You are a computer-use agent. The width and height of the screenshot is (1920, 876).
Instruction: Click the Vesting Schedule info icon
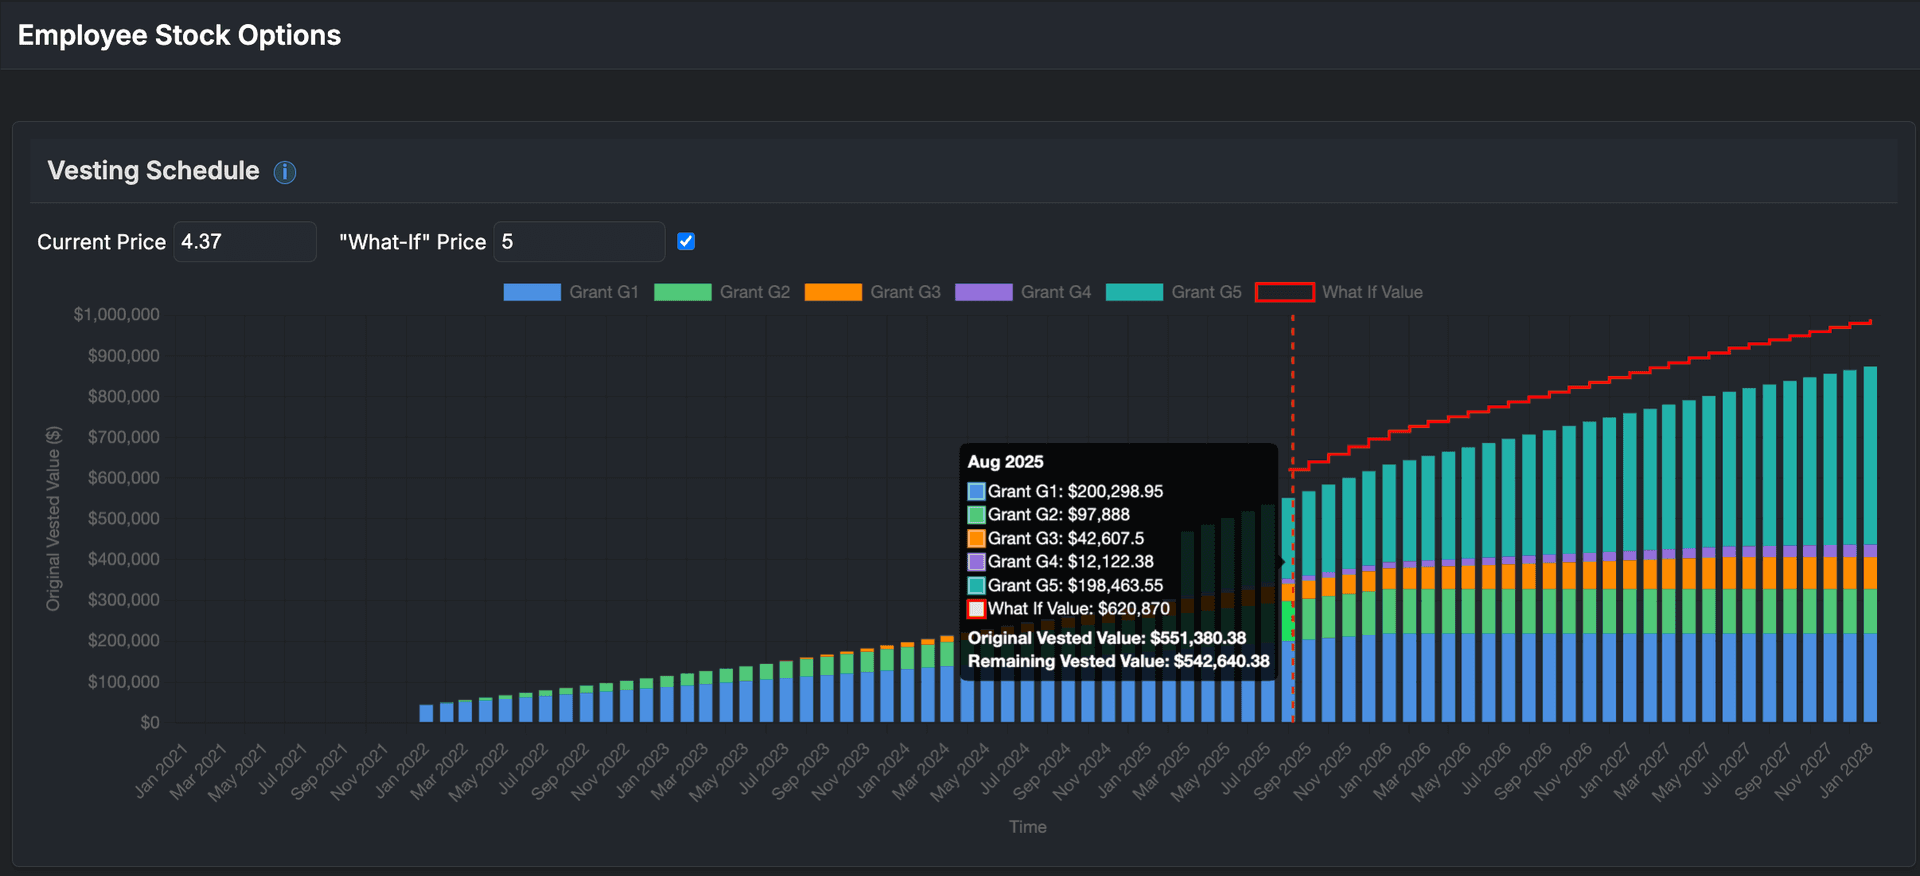tap(285, 172)
